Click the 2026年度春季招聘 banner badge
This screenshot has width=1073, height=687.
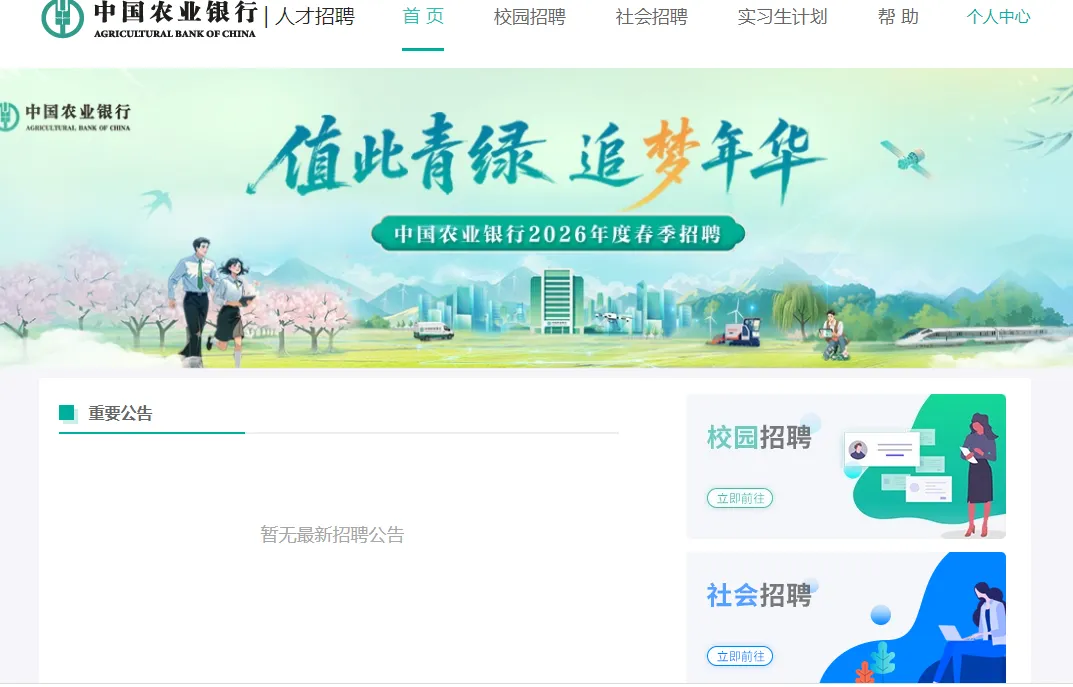coord(558,234)
